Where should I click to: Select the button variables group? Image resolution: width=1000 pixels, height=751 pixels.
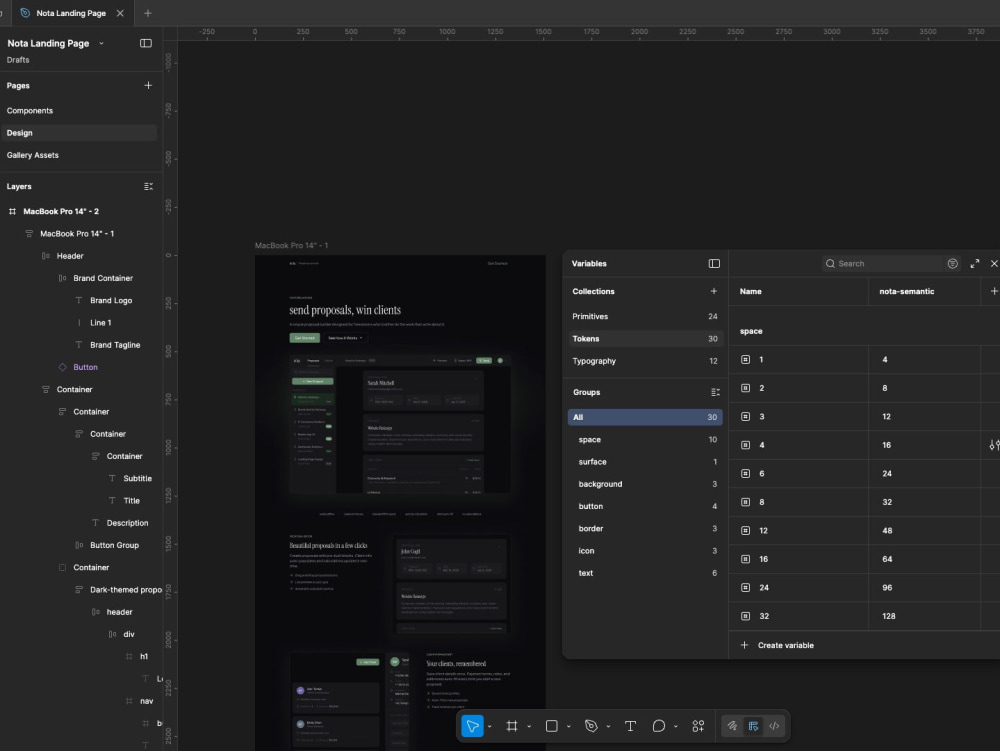(645, 506)
